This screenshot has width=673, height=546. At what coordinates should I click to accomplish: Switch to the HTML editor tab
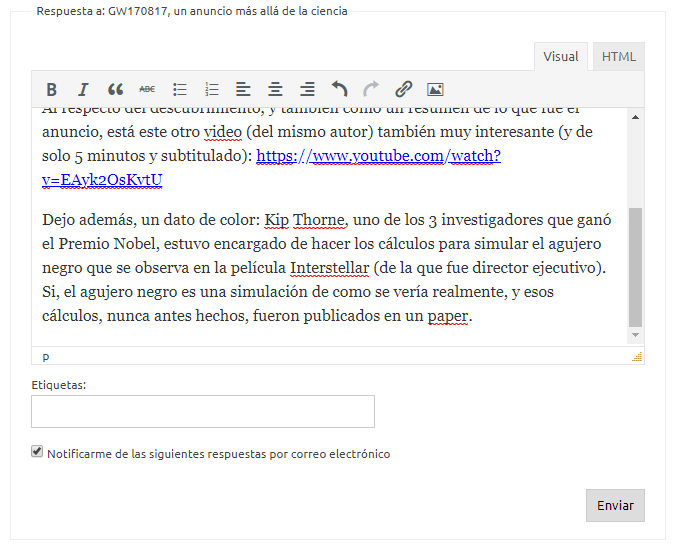coord(618,57)
